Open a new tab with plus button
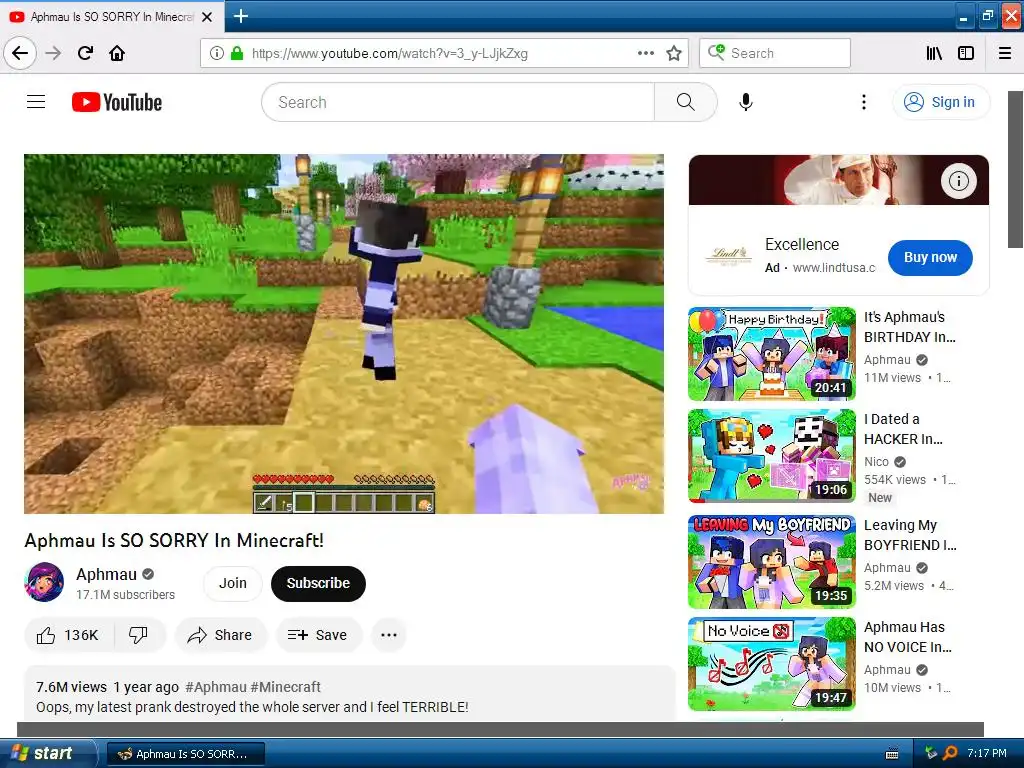Viewport: 1024px width, 768px height. 240,16
